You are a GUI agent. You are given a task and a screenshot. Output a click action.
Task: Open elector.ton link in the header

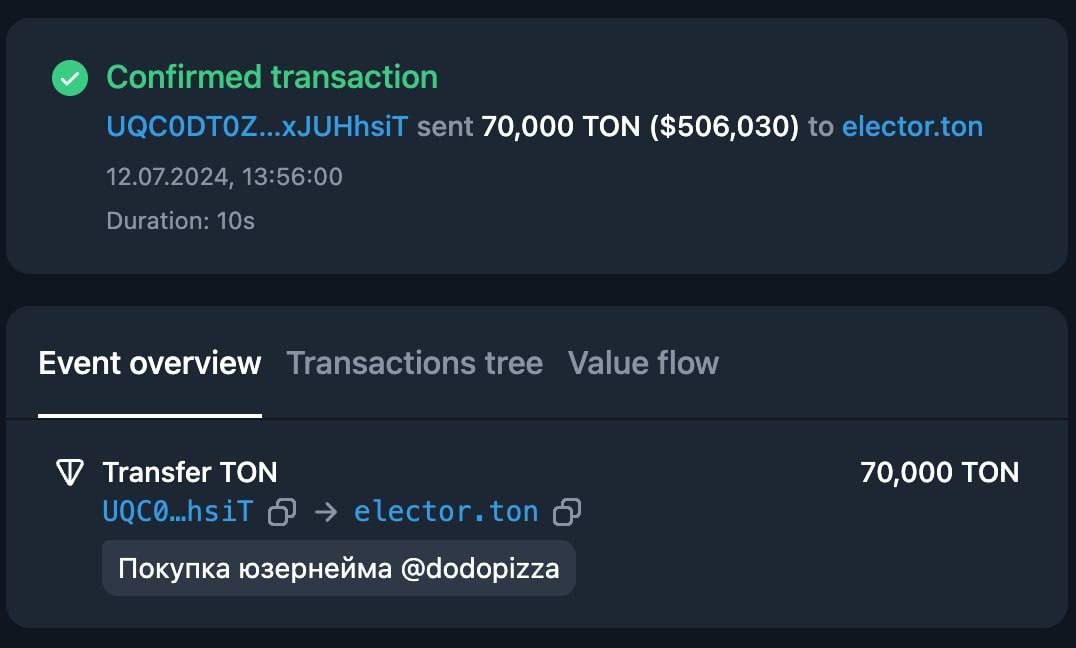[913, 127]
